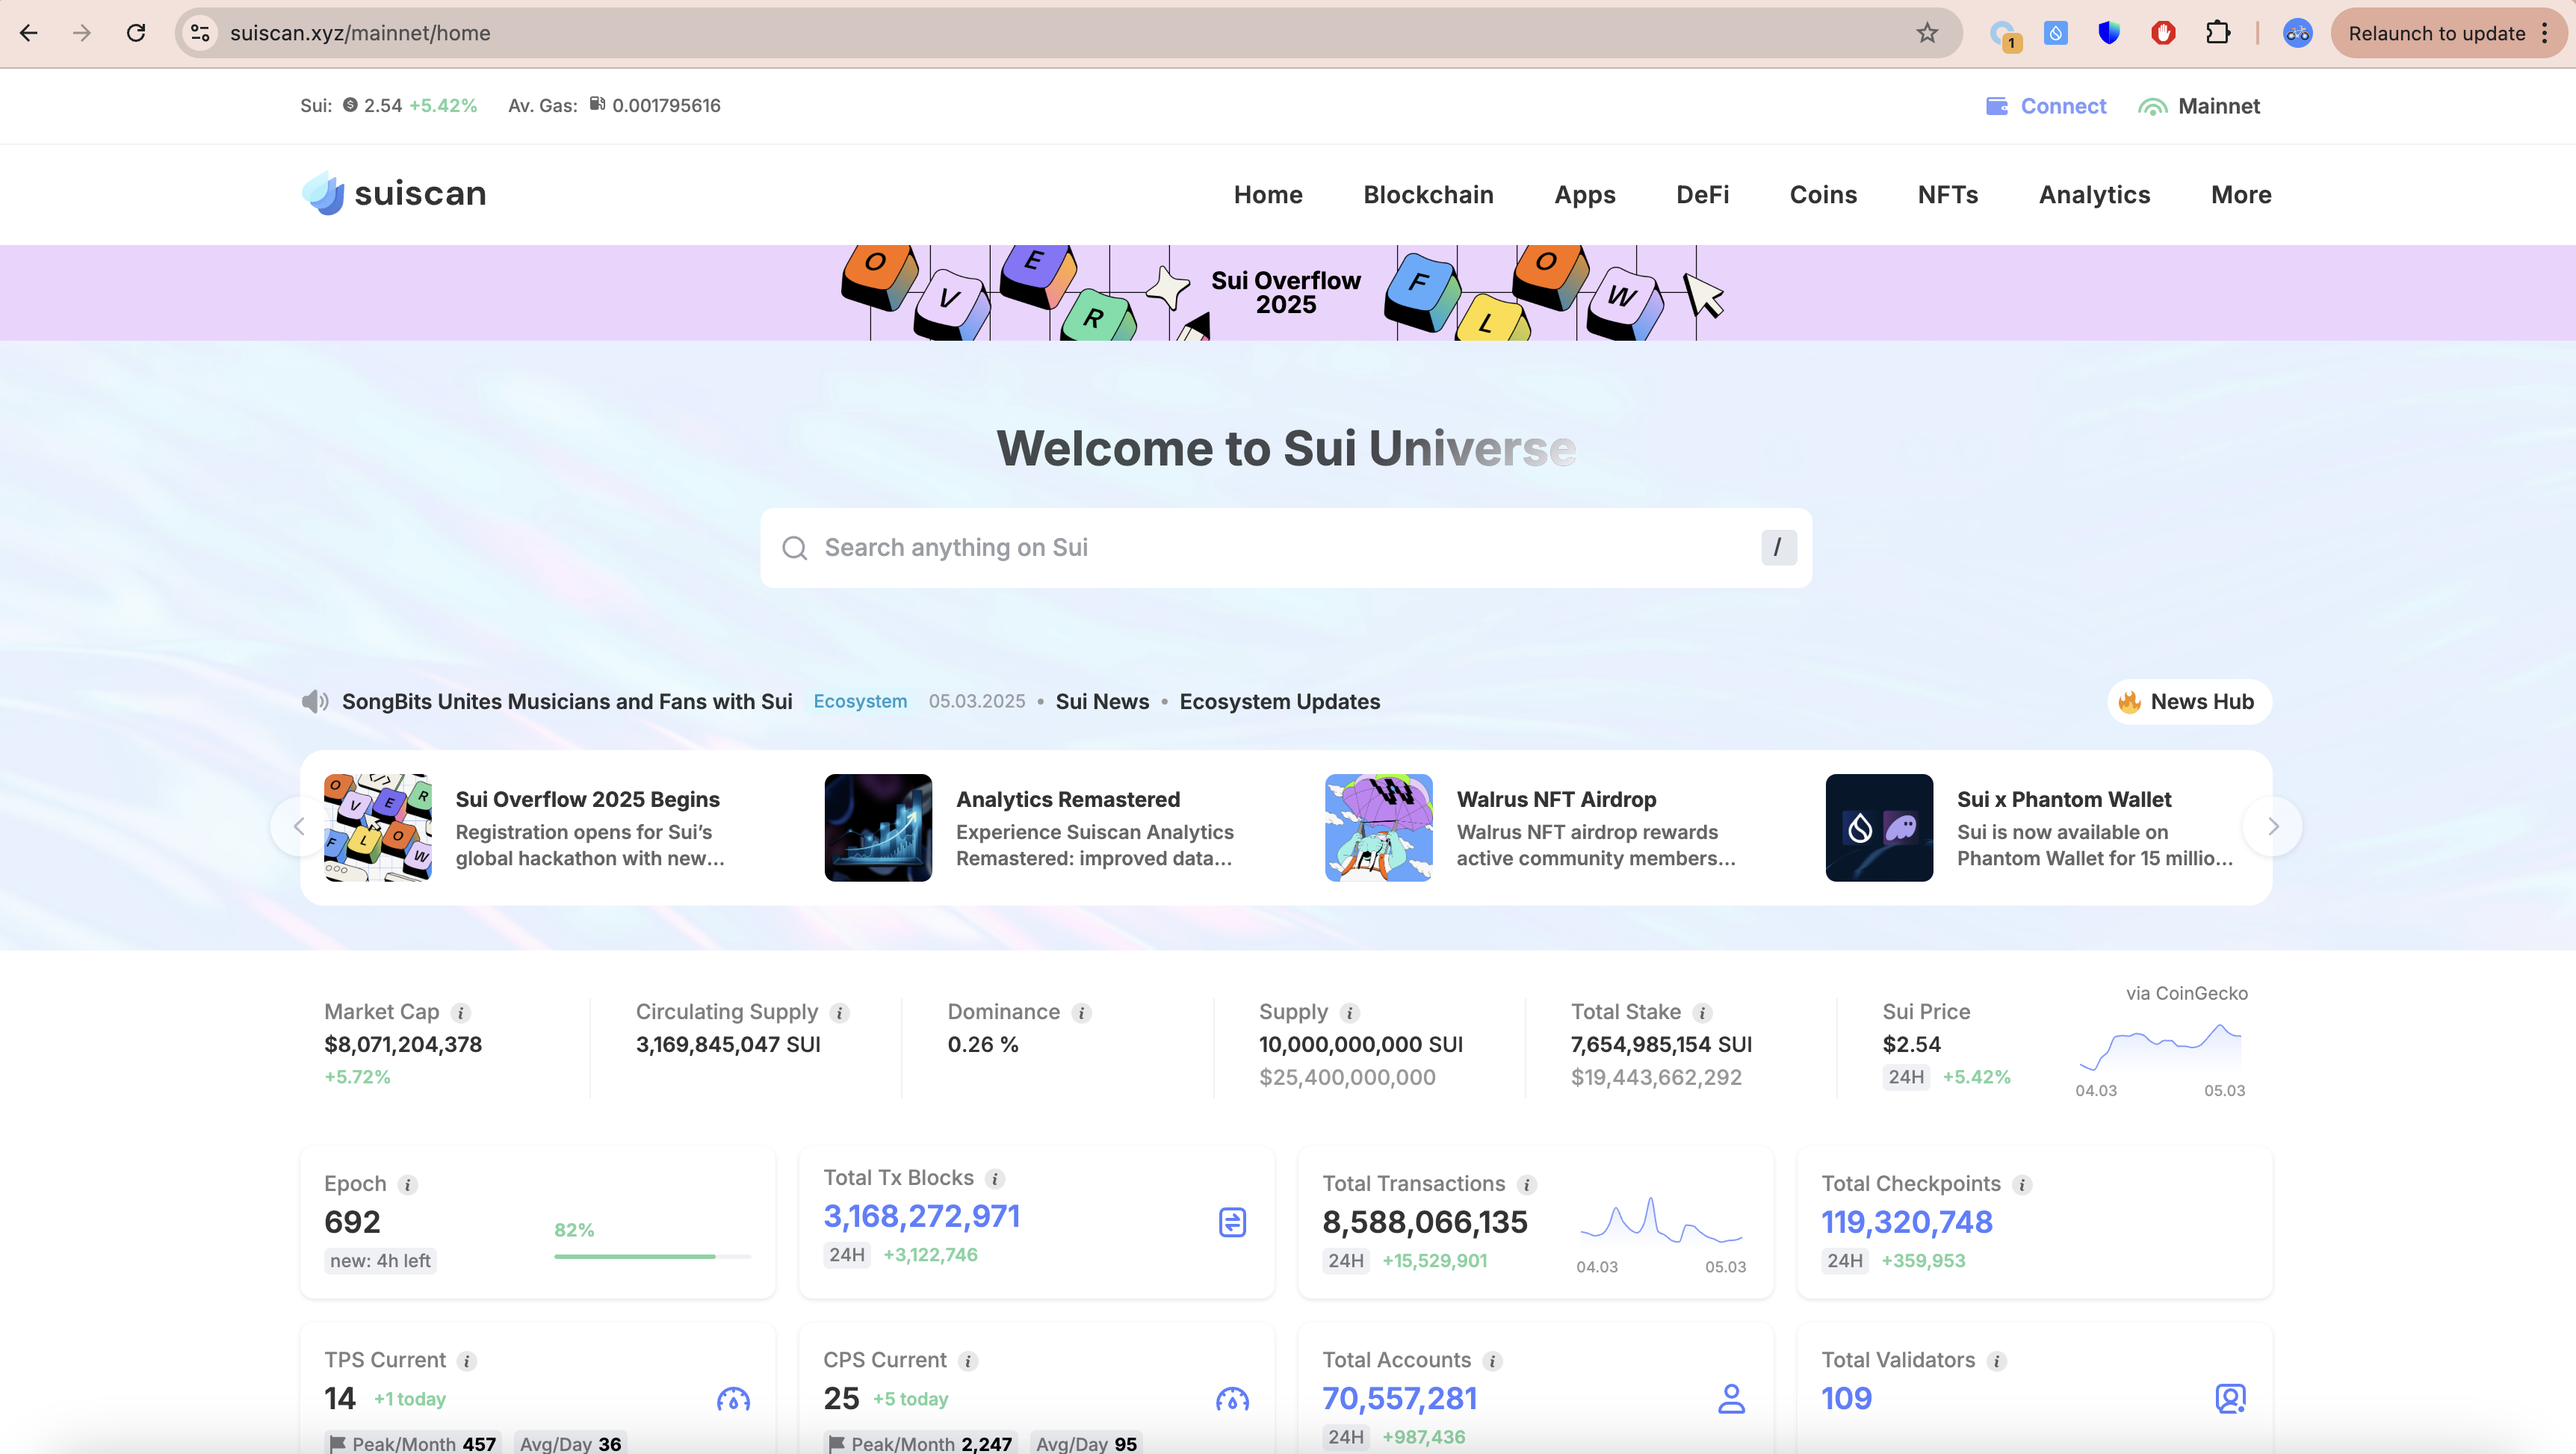Click the Total Accounts person icon

click(1731, 1399)
